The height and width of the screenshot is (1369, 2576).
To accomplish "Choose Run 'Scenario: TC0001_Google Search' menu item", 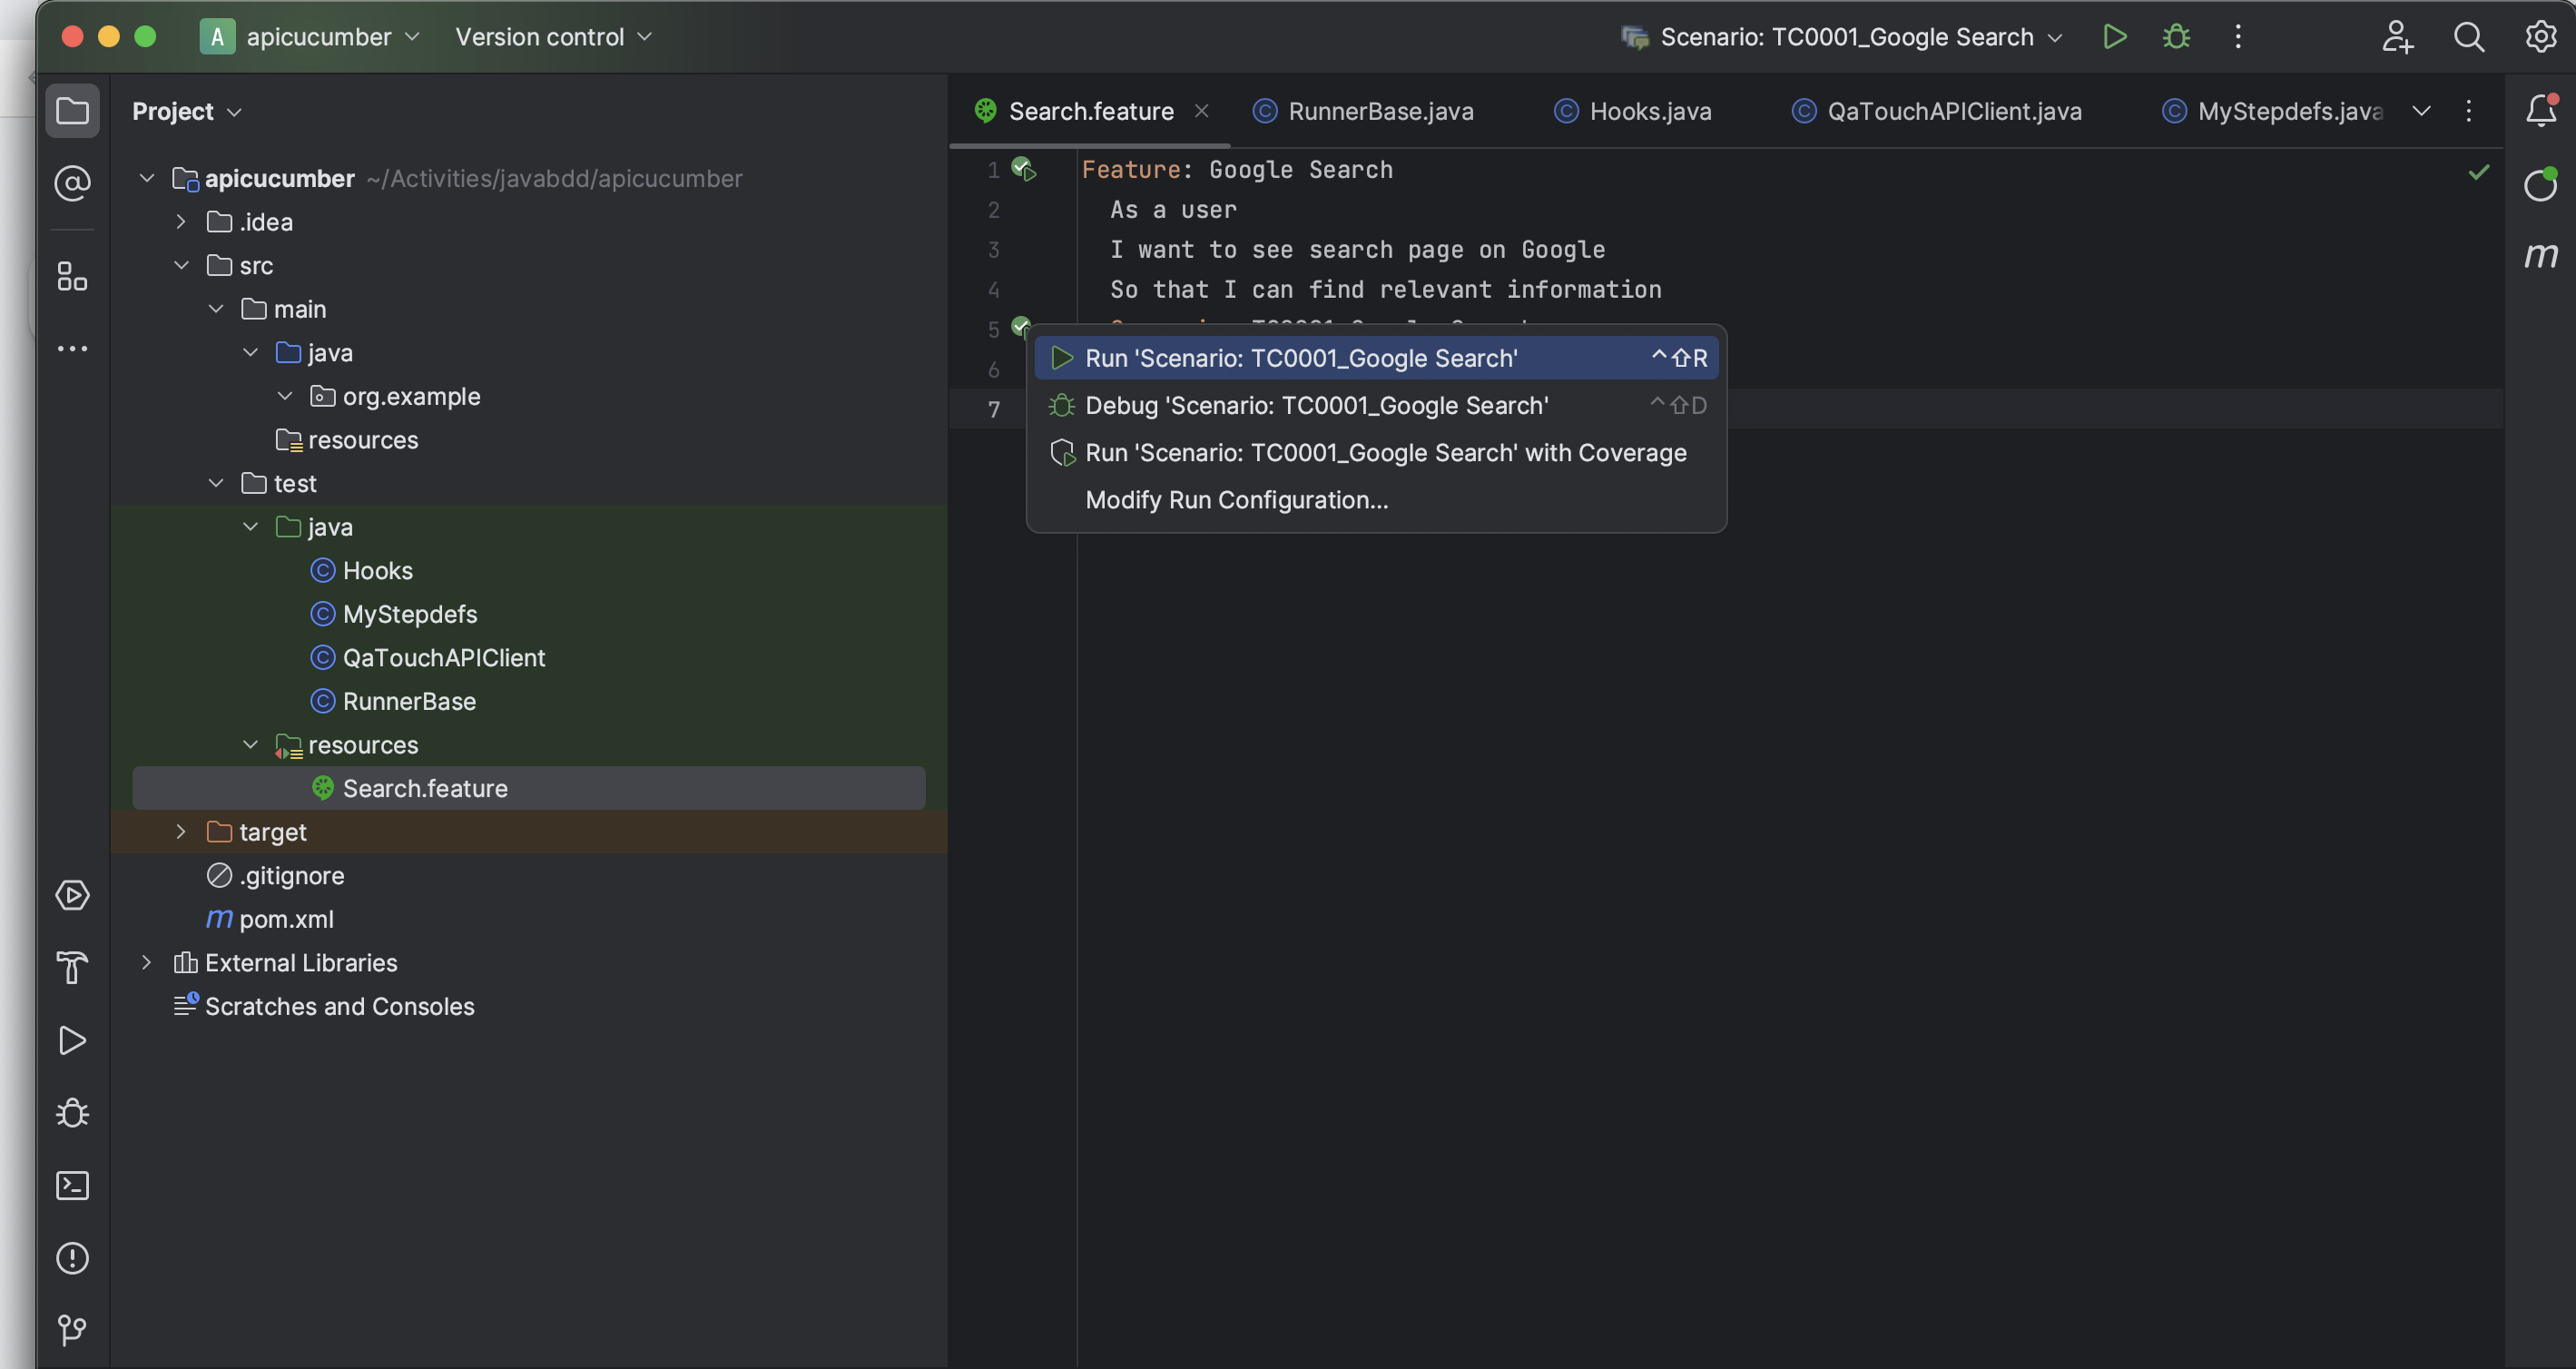I will [x=1376, y=358].
